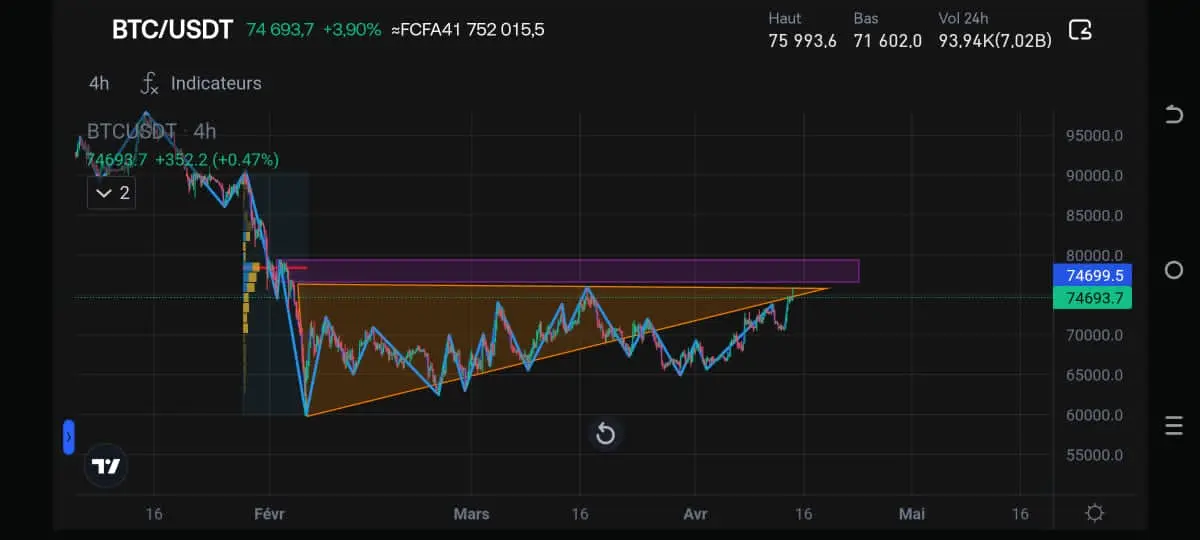Expand the indicators legend showing 2
Image resolution: width=1200 pixels, height=540 pixels.
pyautogui.click(x=111, y=192)
